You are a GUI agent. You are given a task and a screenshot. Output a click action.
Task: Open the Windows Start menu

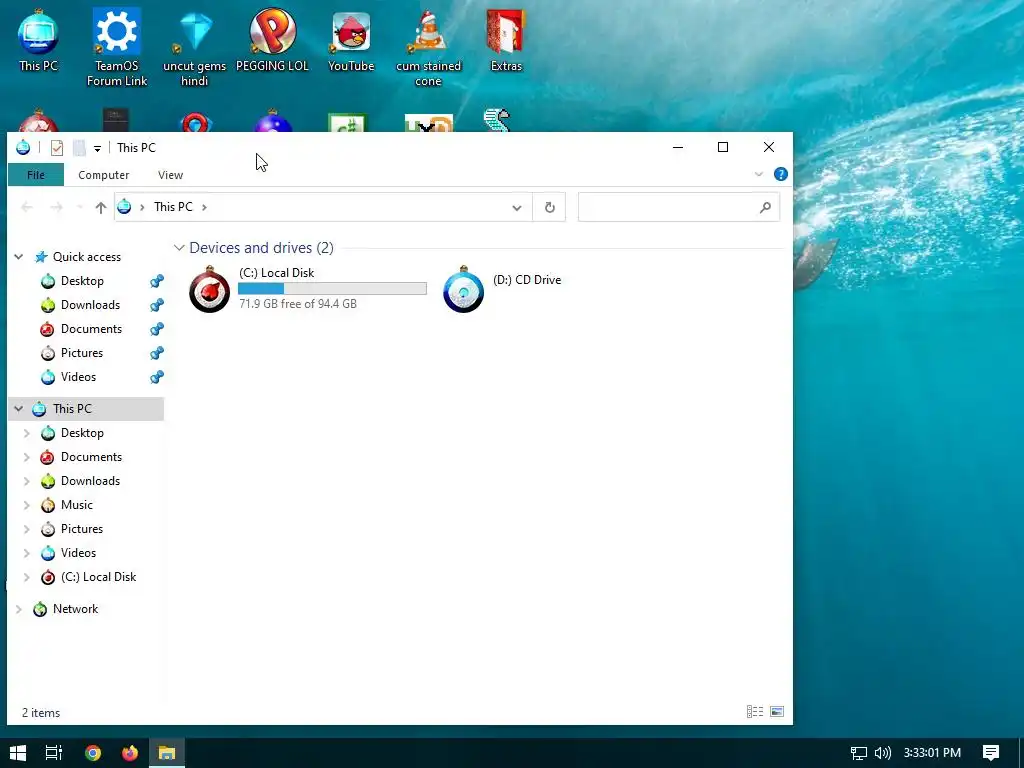click(18, 753)
